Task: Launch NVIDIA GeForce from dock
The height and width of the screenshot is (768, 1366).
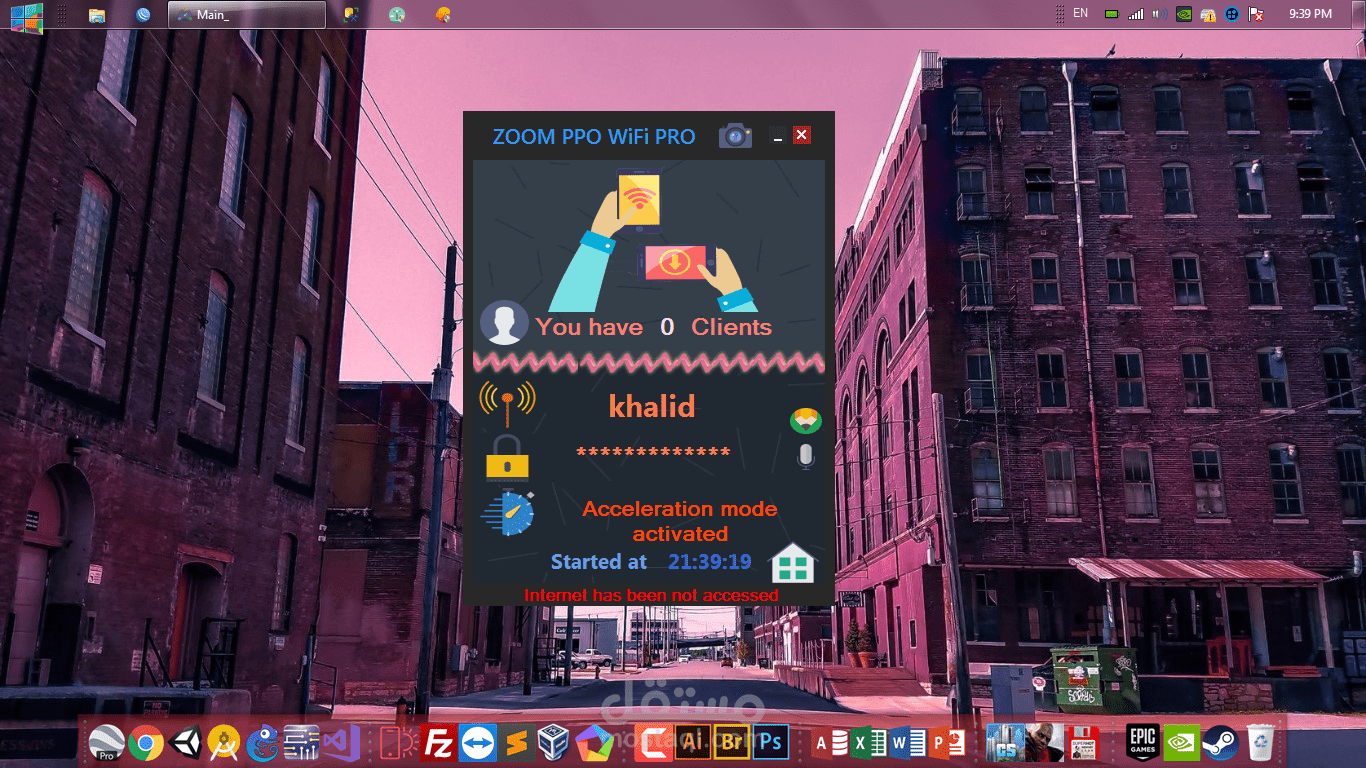Action: tap(1182, 743)
